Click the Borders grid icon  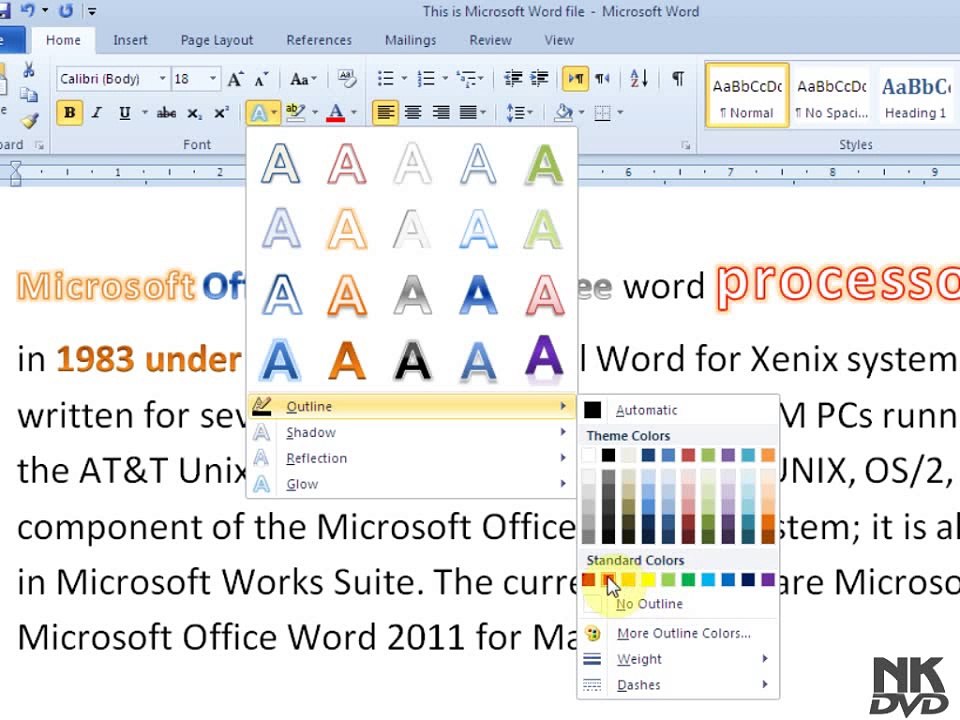tap(602, 113)
